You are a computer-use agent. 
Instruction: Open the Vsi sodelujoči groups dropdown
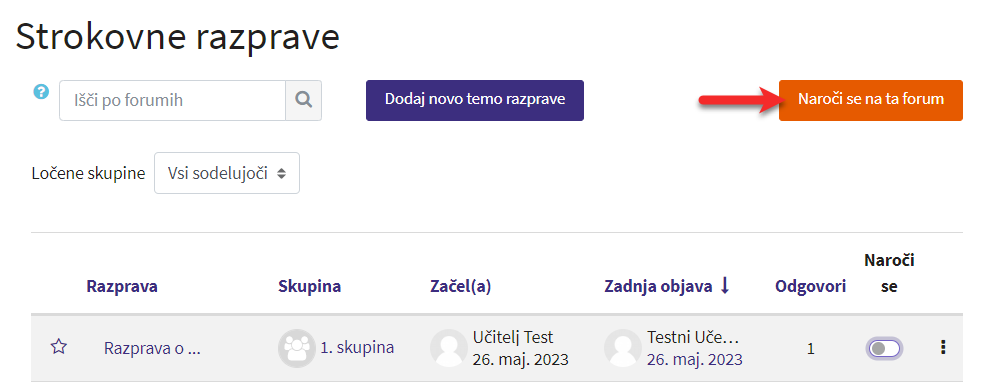pyautogui.click(x=227, y=173)
